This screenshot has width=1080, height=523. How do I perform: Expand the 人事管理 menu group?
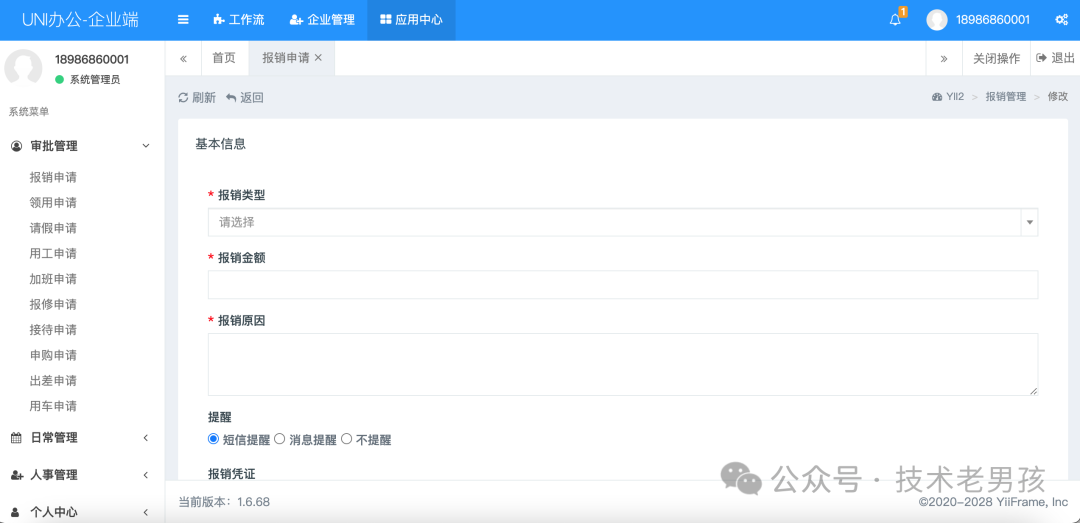pyautogui.click(x=82, y=475)
